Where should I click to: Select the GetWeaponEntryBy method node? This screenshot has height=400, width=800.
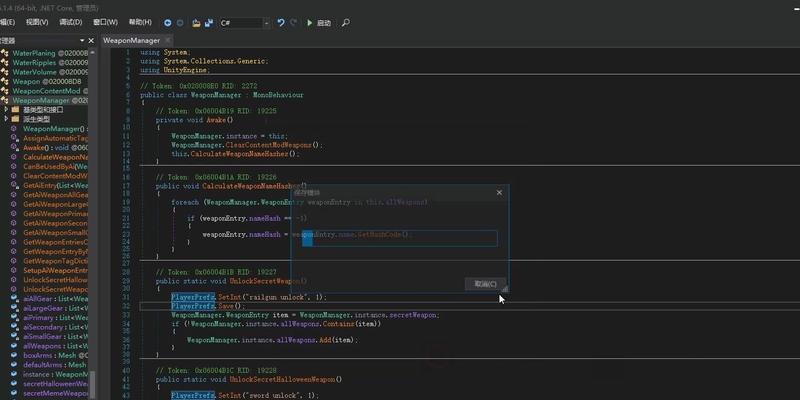click(55, 252)
